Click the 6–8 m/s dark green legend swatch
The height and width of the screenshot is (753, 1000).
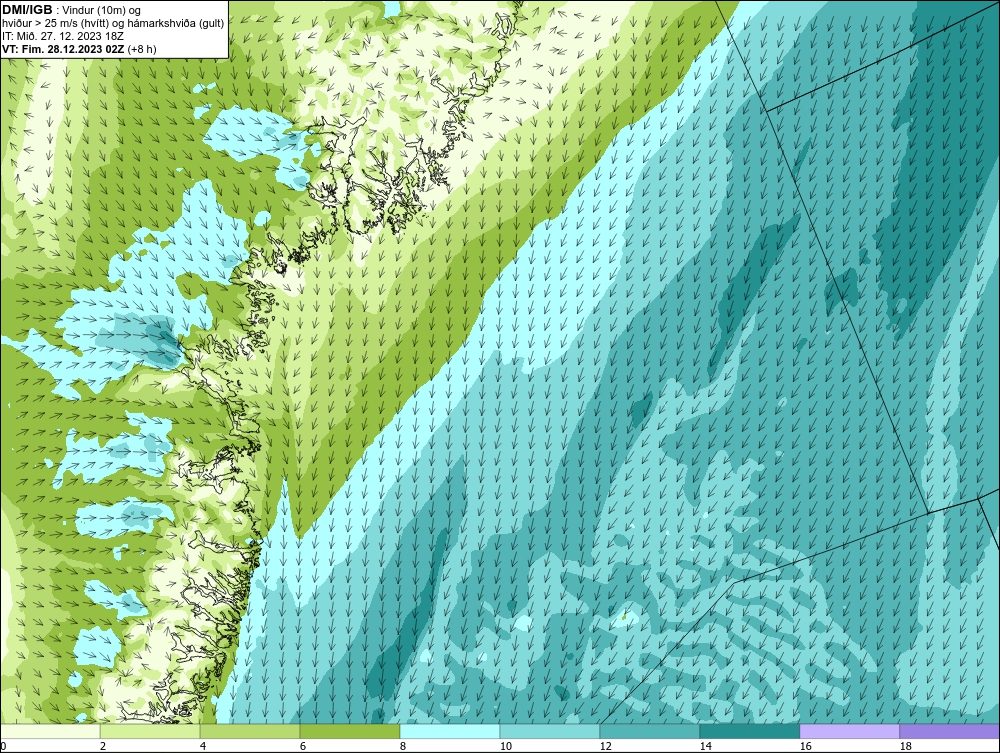coord(350,731)
